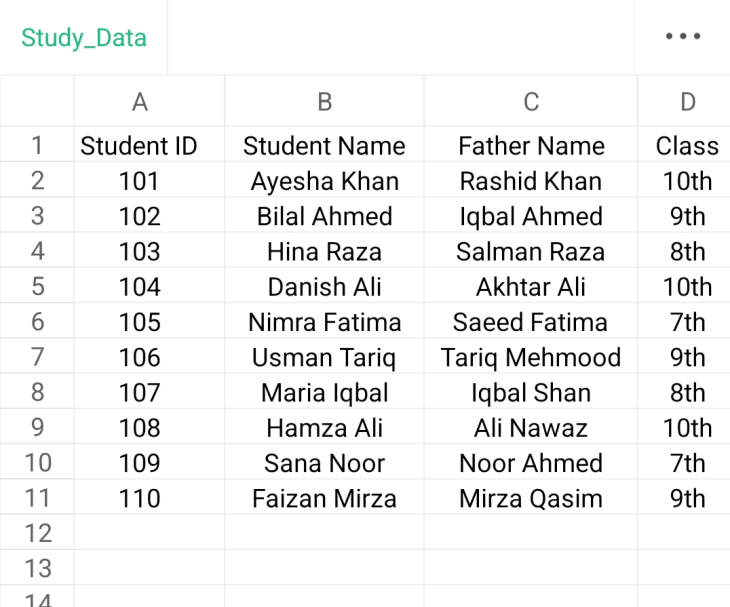This screenshot has height=607, width=730.
Task: Select the select-all corner box of the grid
Action: click(37, 101)
